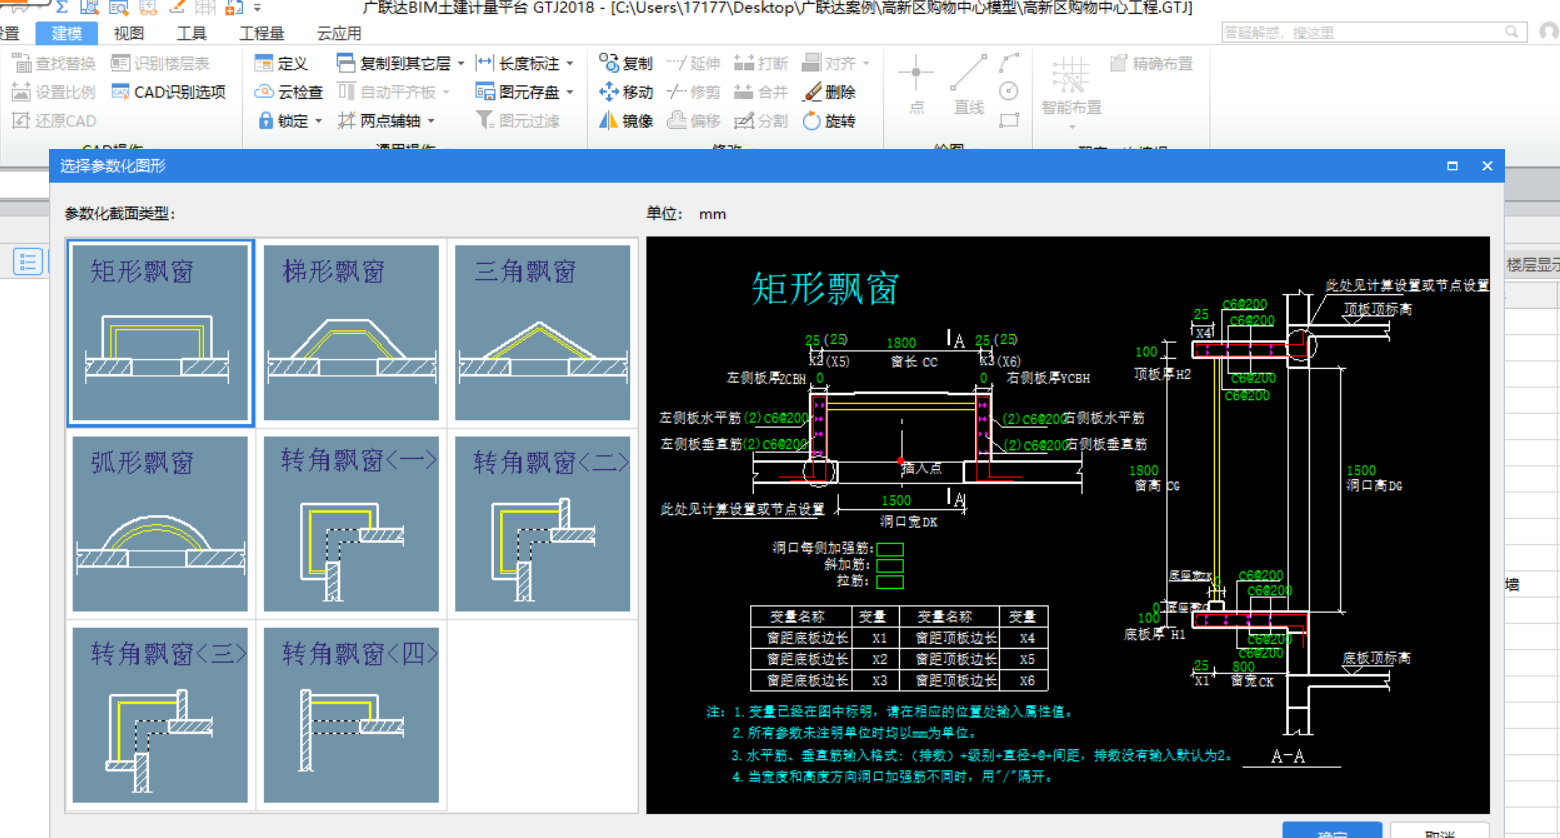Click the 延伸 tool
The width and height of the screenshot is (1560, 838).
(693, 63)
